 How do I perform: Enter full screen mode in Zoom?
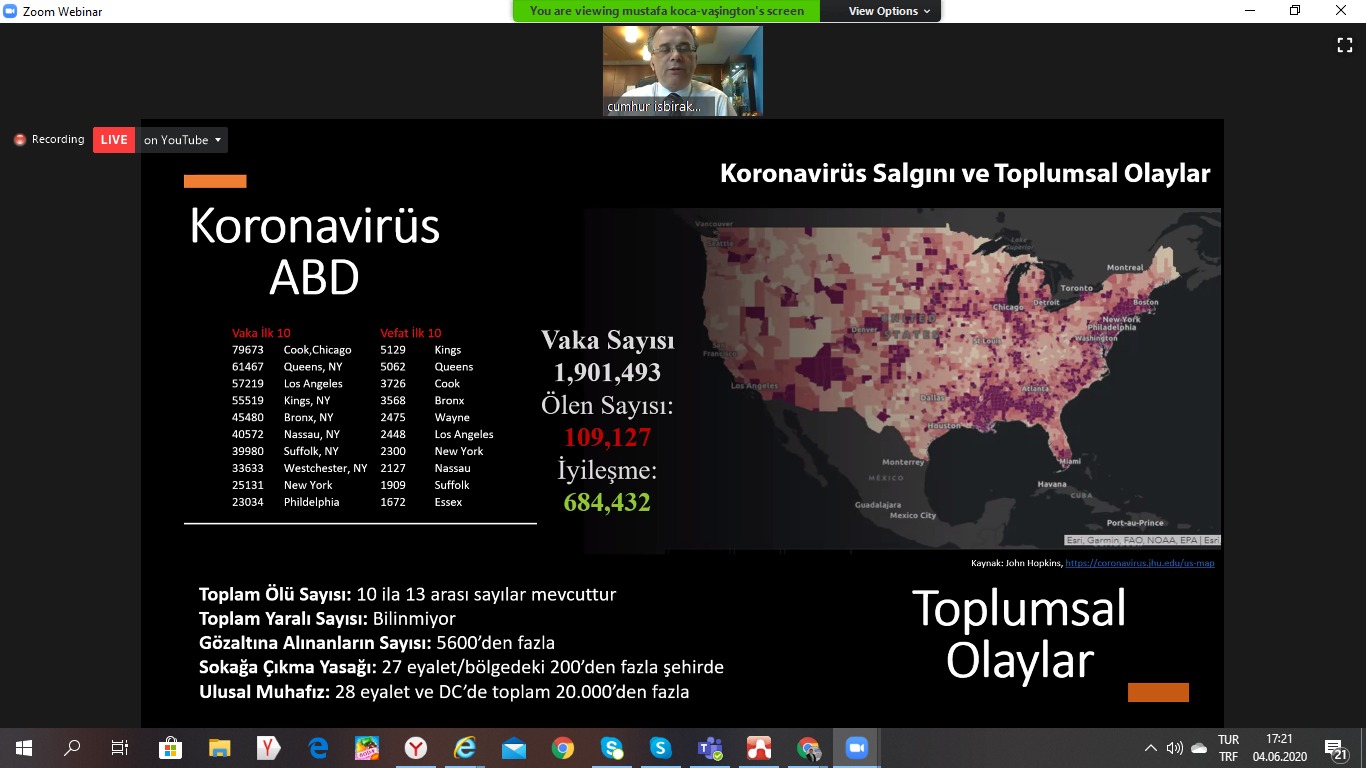point(1345,45)
